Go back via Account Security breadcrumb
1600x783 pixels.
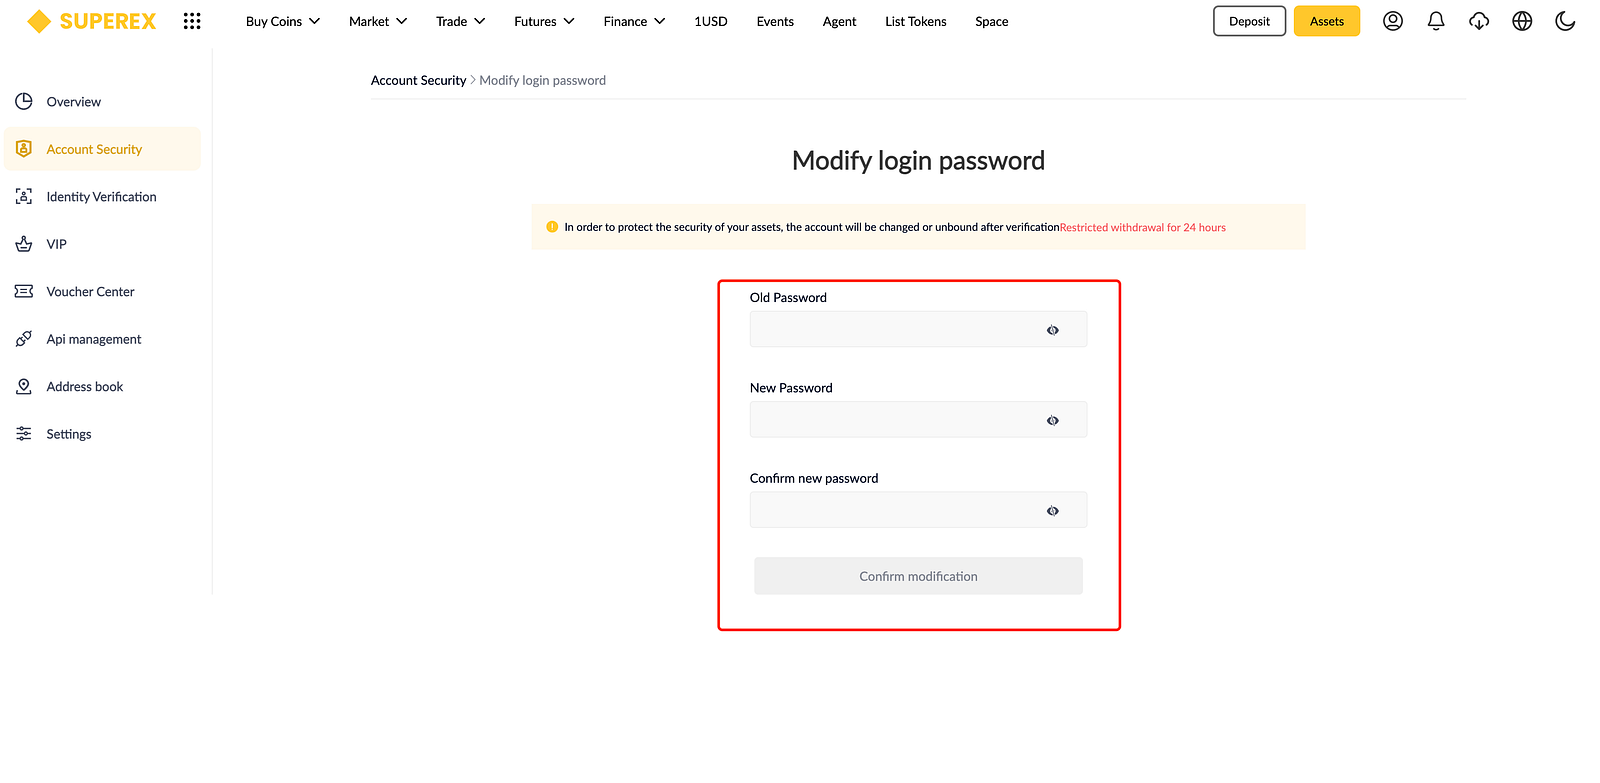click(418, 80)
